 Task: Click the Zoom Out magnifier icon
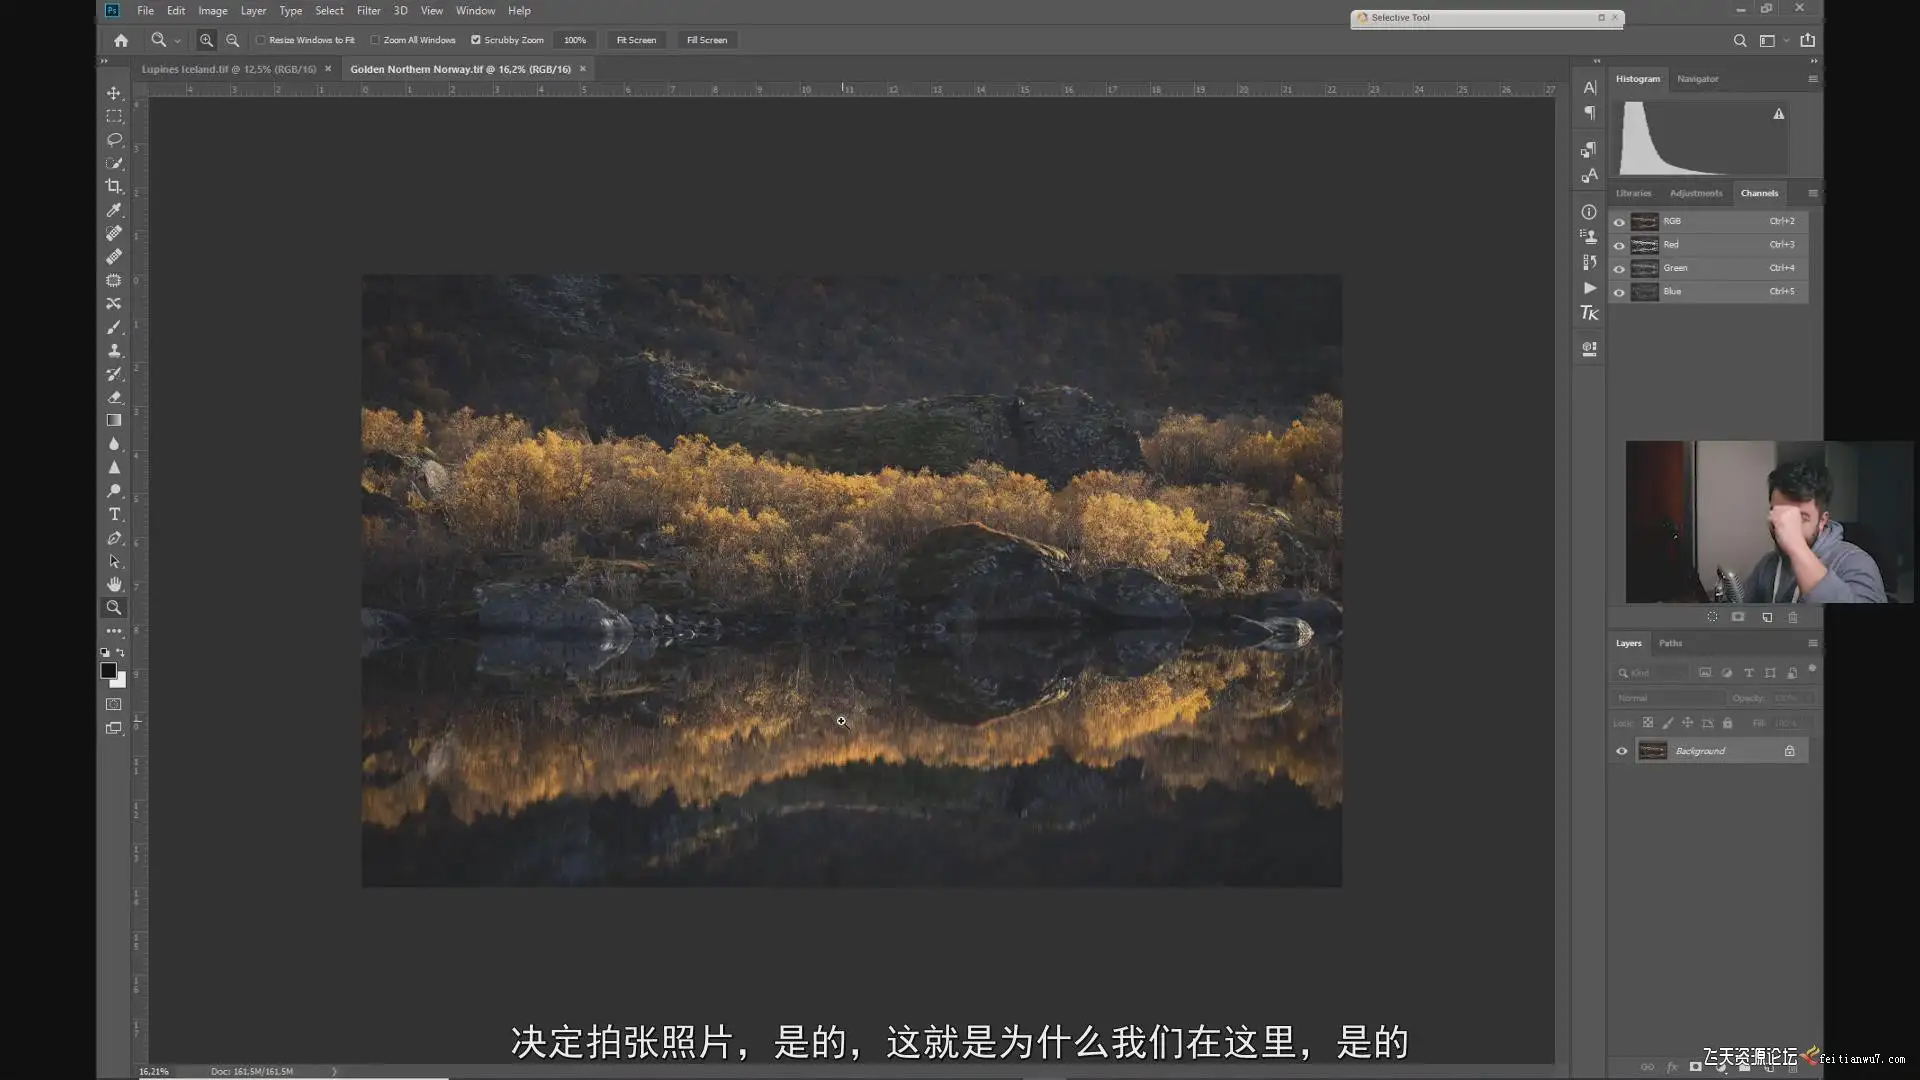[x=232, y=40]
